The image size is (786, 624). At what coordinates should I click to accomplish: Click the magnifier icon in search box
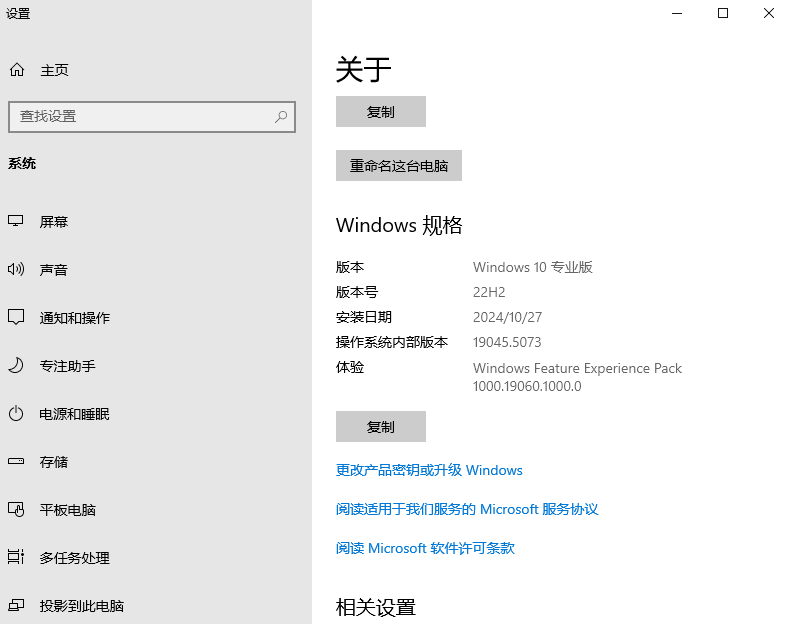(281, 117)
